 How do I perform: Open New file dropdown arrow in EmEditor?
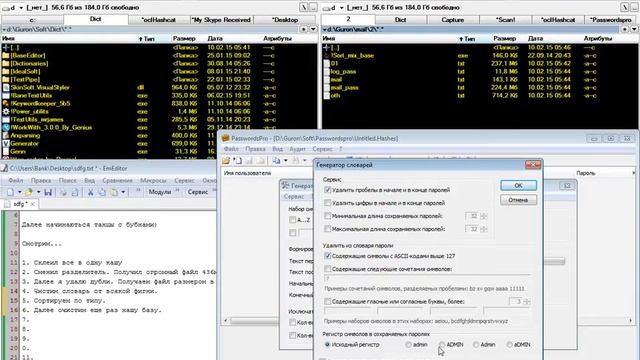point(19,192)
